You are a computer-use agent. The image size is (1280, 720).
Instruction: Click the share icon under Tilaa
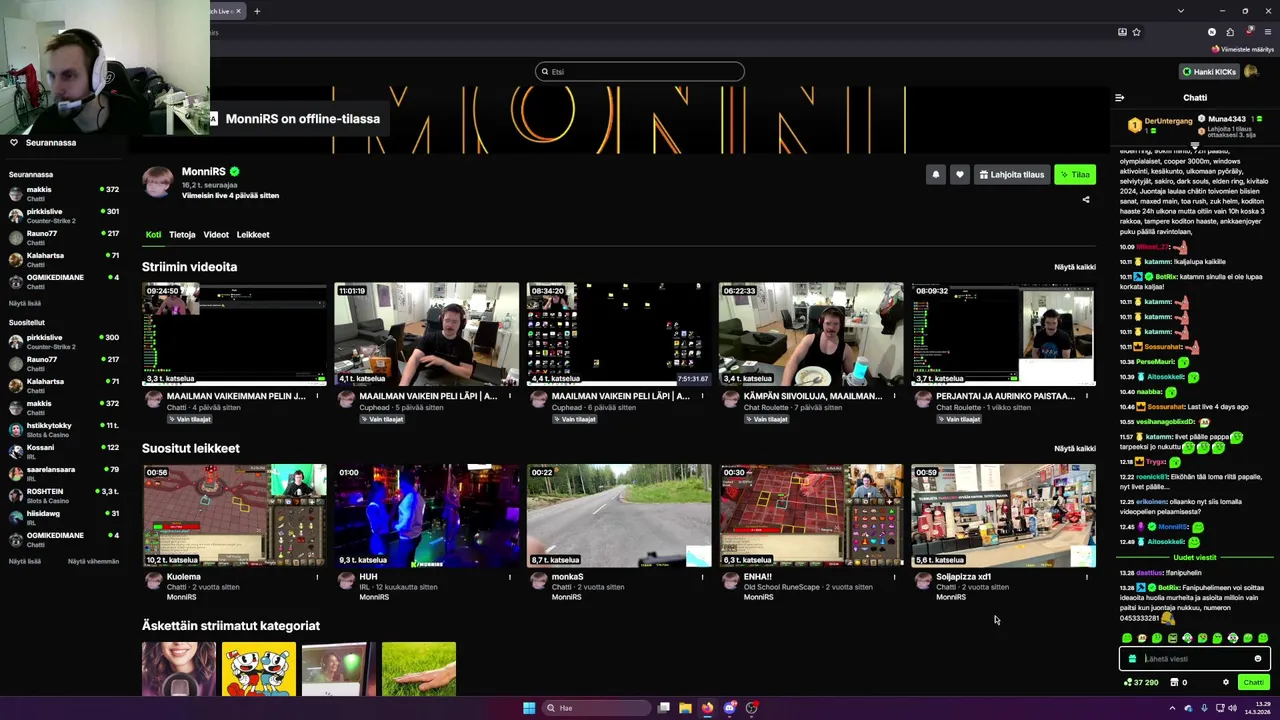click(1086, 199)
